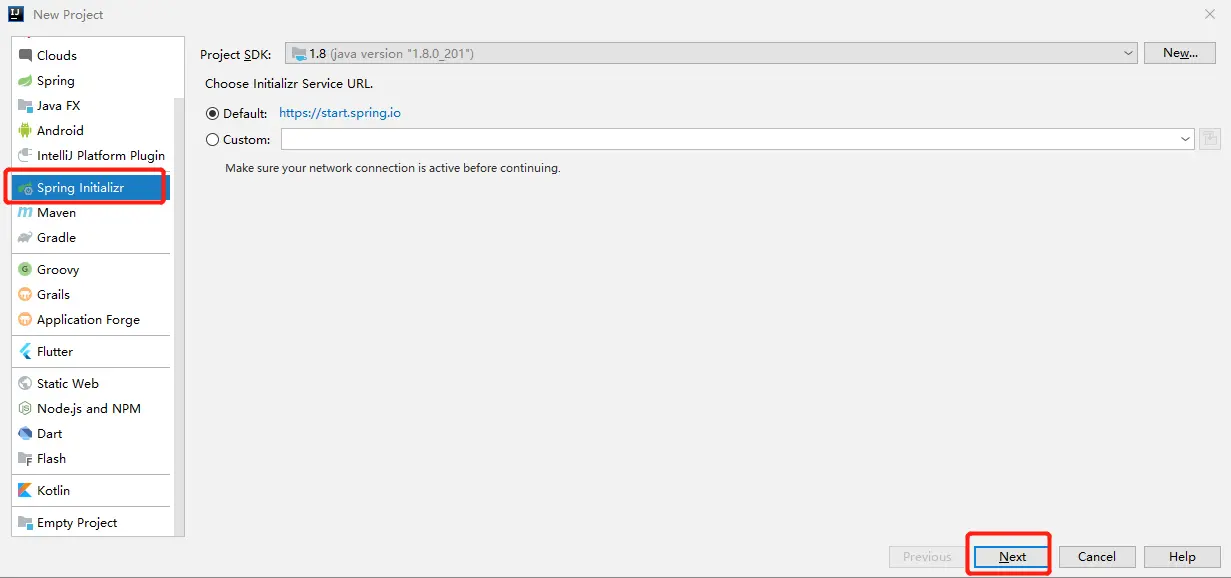Image resolution: width=1231 pixels, height=578 pixels.
Task: Click the Maven 'm' icon
Action: tap(25, 212)
